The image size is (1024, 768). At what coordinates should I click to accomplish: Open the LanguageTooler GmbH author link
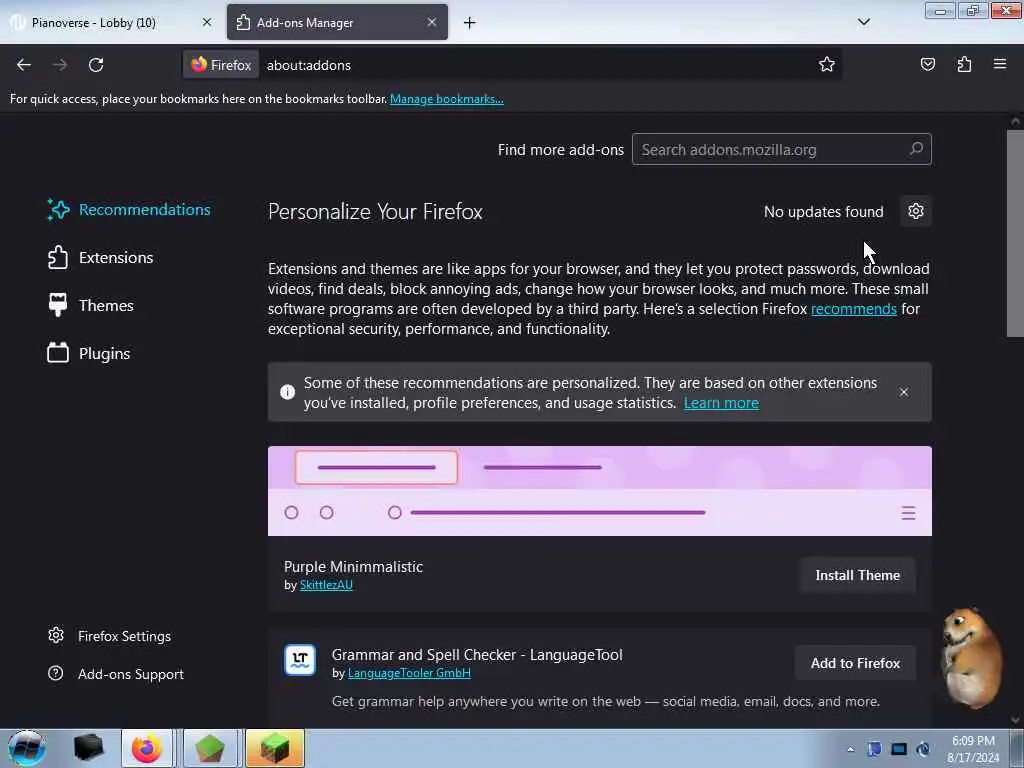pos(409,673)
